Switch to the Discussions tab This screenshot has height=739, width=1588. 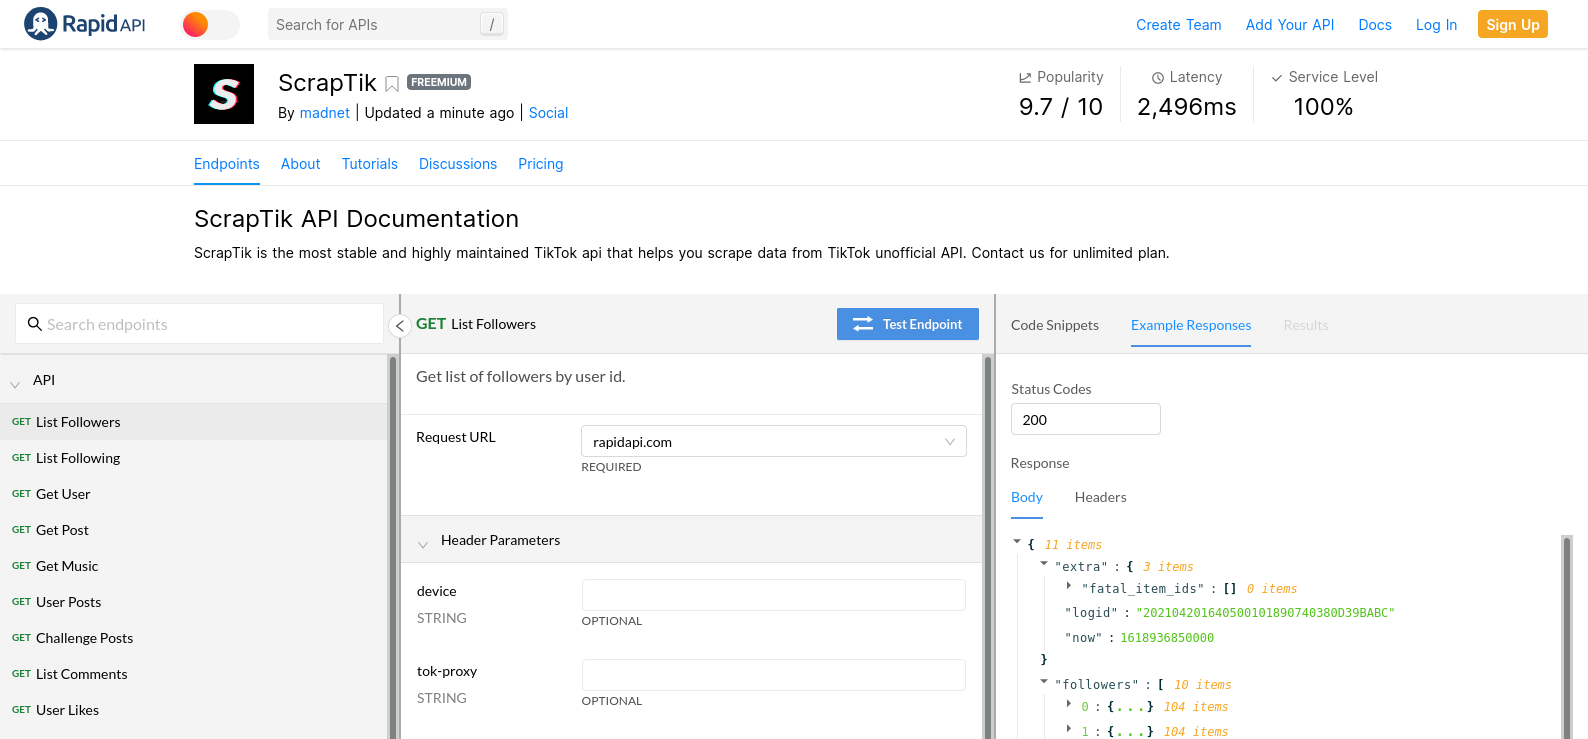pos(458,164)
